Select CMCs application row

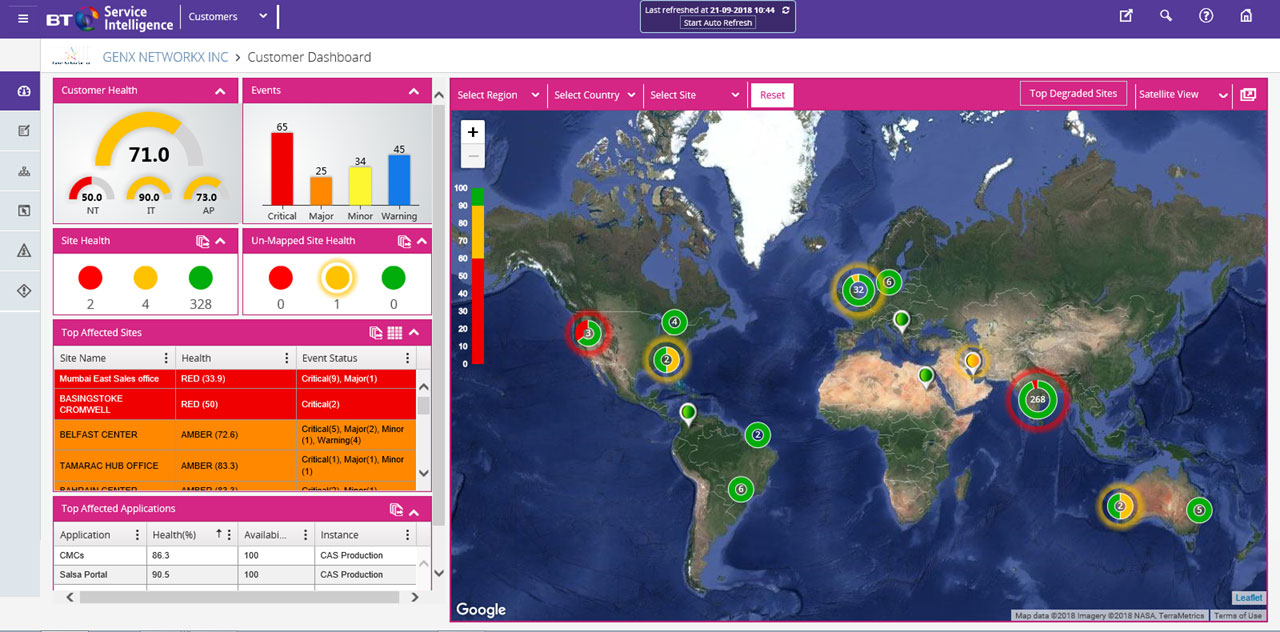(235, 556)
